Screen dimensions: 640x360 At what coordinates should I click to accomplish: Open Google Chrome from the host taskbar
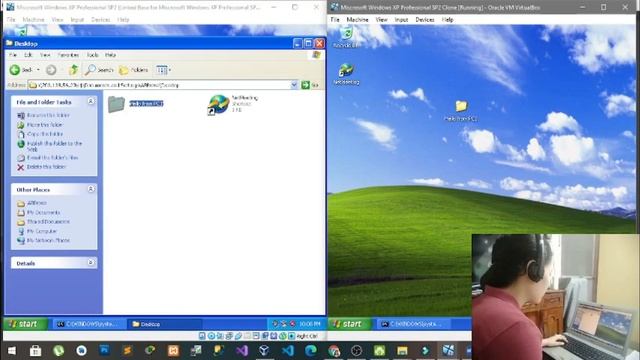[333, 351]
